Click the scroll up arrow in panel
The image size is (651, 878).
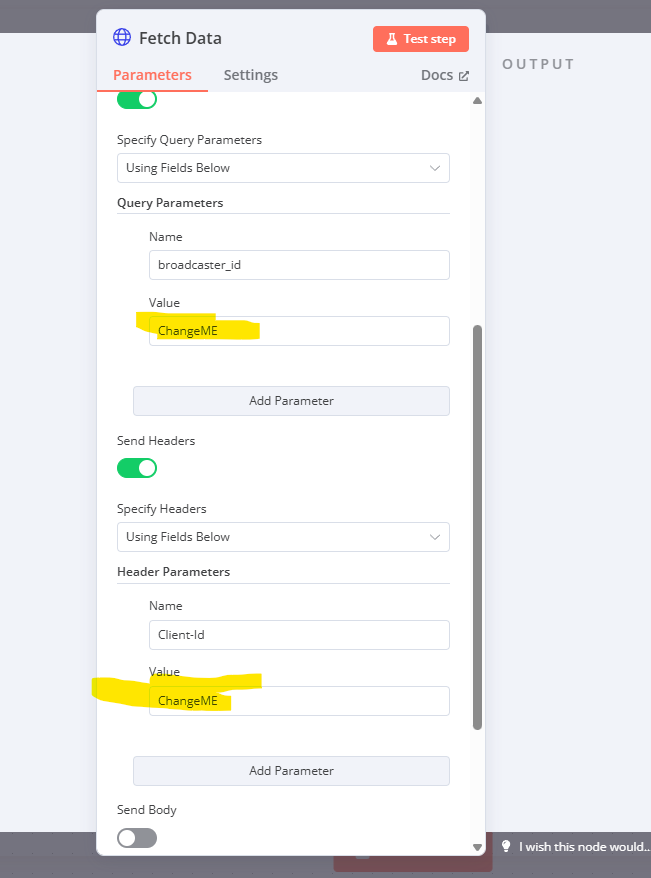click(477, 101)
